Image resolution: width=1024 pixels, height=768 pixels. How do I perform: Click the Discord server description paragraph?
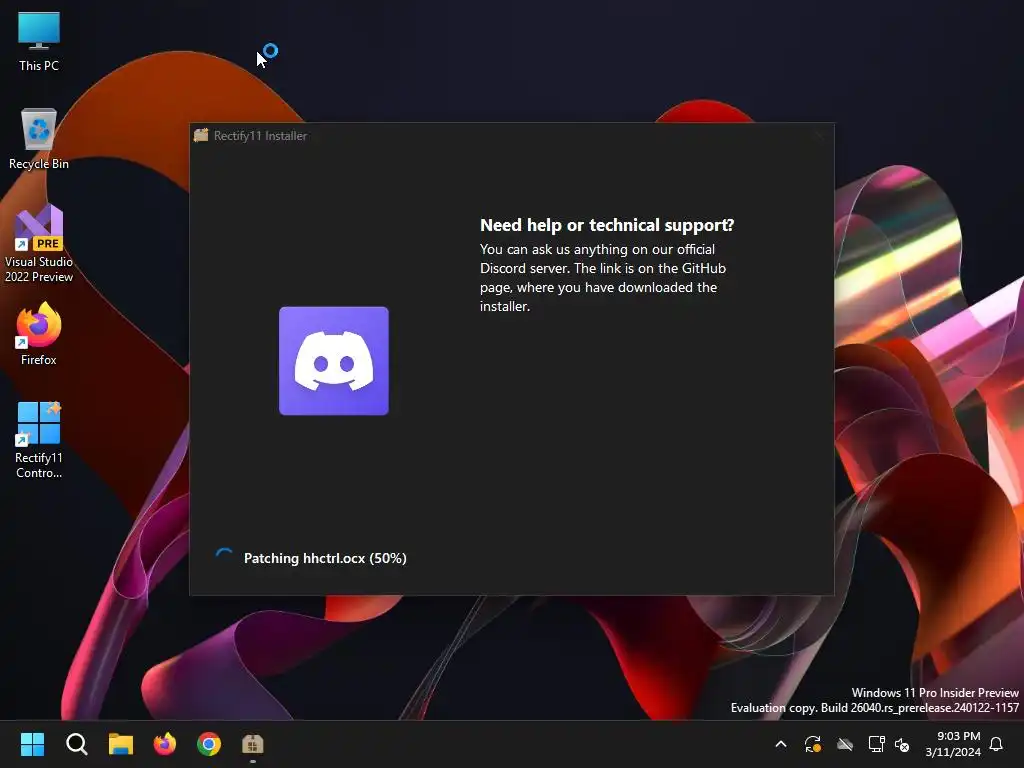603,278
